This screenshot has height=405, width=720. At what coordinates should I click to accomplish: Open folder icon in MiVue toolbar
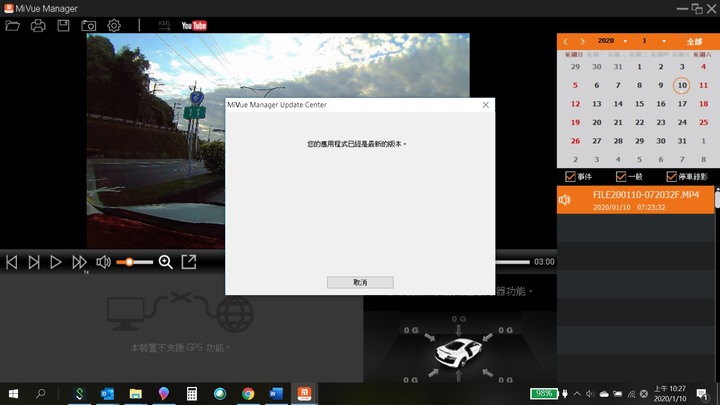click(12, 26)
